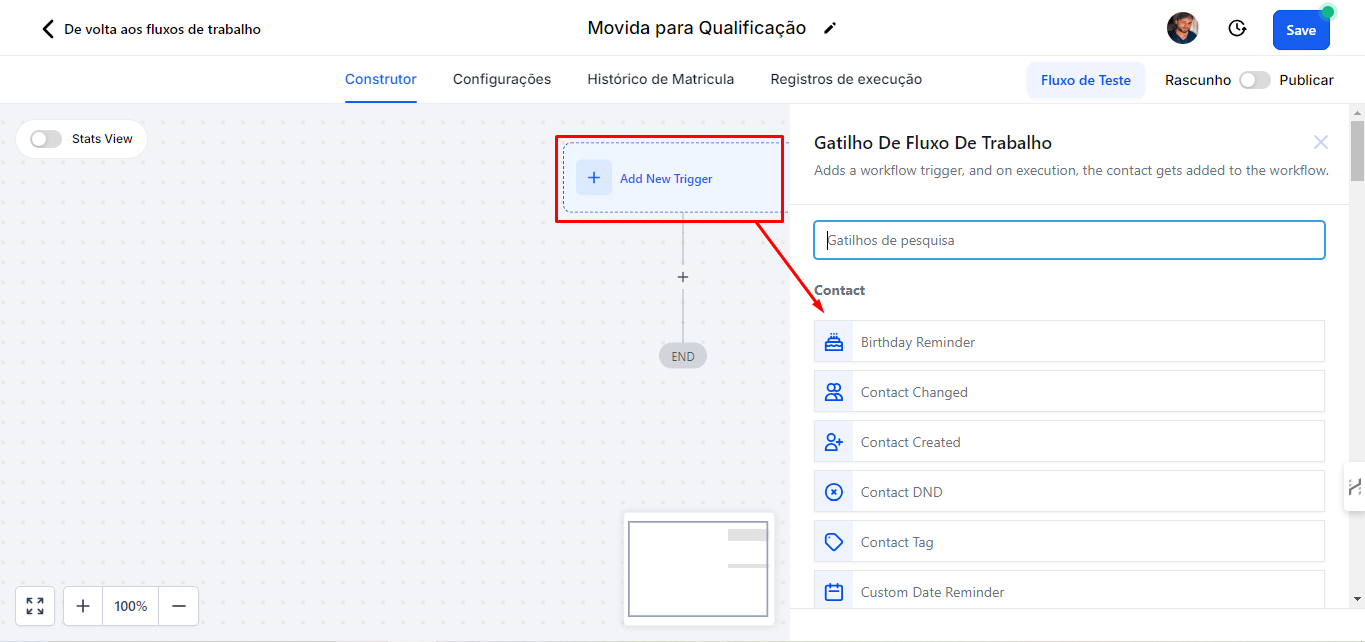Zoom out with the minus button
Screen dimensions: 1365x642
[x=179, y=606]
